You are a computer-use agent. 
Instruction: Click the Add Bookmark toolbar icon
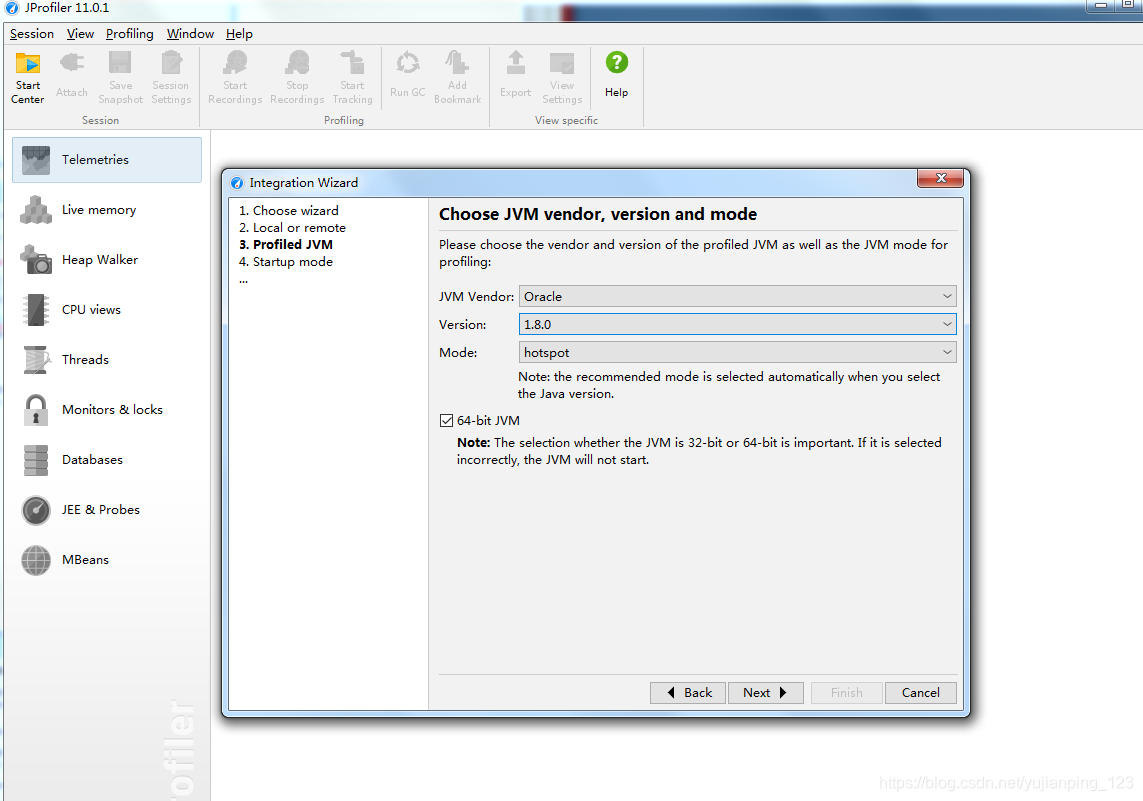(x=457, y=63)
